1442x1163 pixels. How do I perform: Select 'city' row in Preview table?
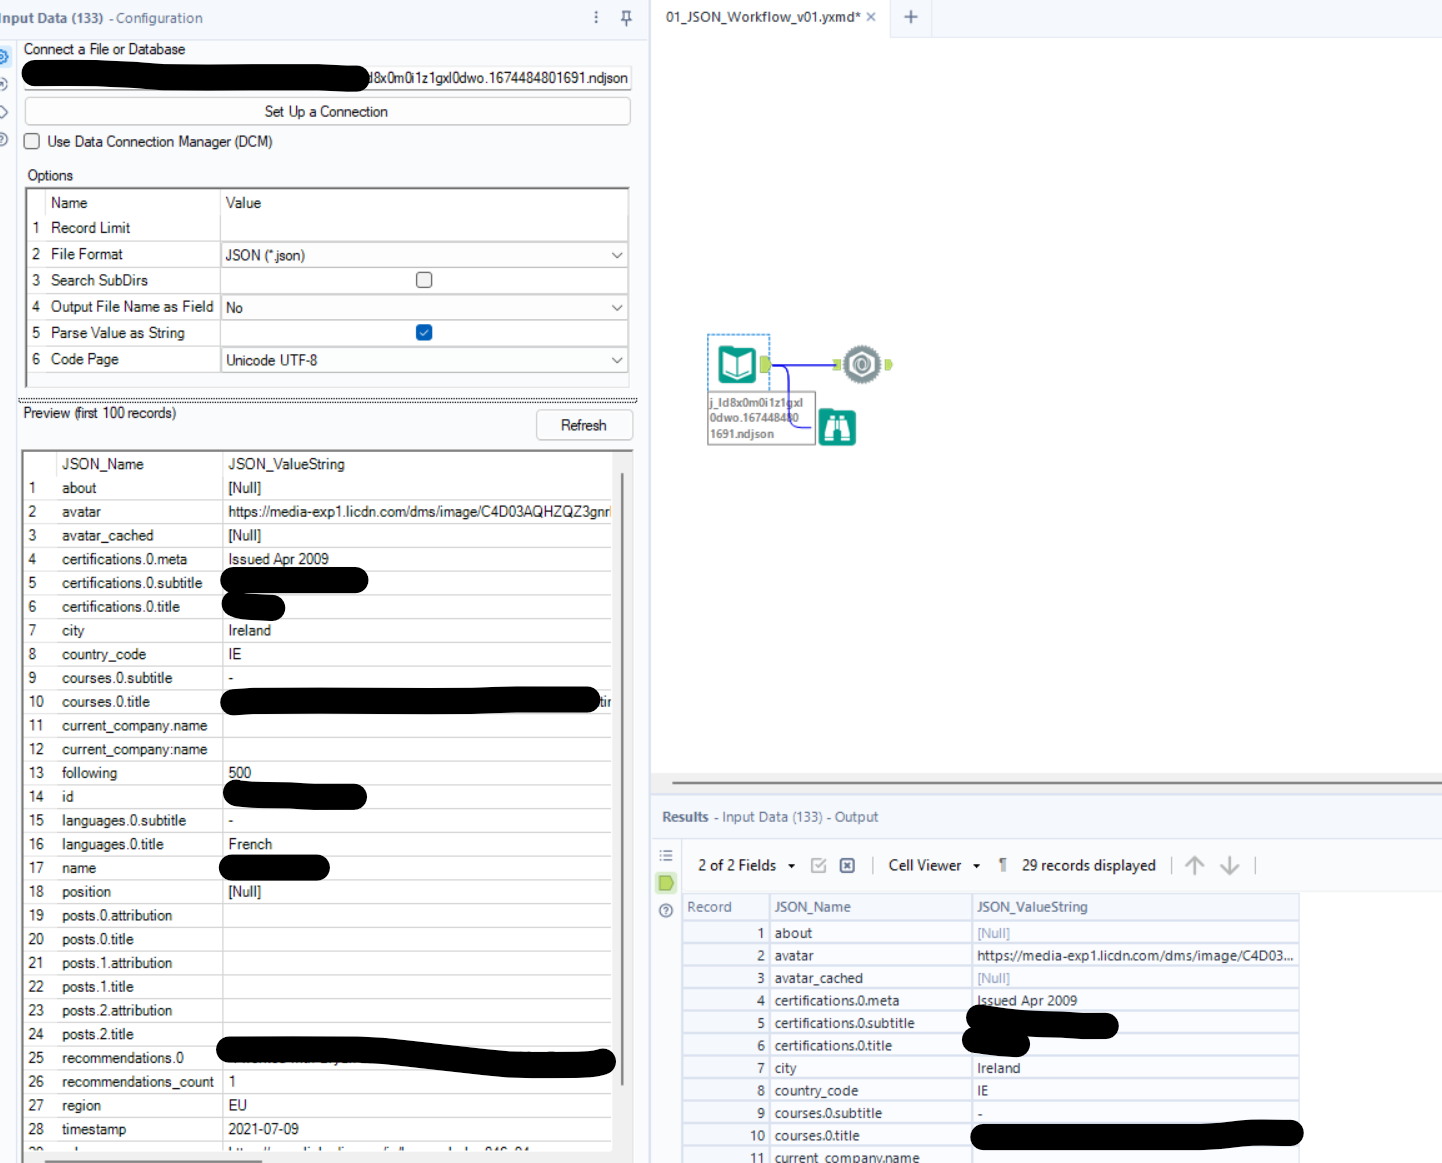[318, 631]
